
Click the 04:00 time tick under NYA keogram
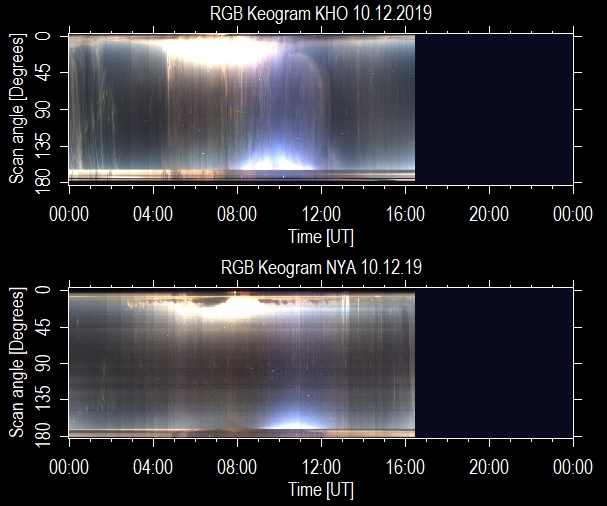point(152,468)
